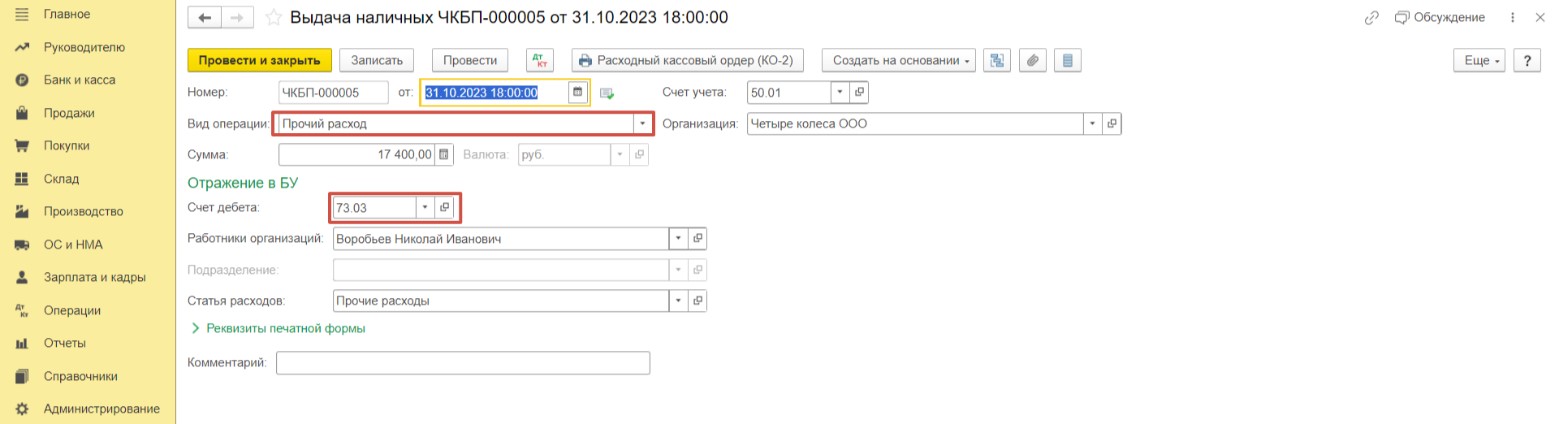Screen dimensions: 1559x424
Task: Navigate back with the left arrow
Action: pyautogui.click(x=205, y=18)
